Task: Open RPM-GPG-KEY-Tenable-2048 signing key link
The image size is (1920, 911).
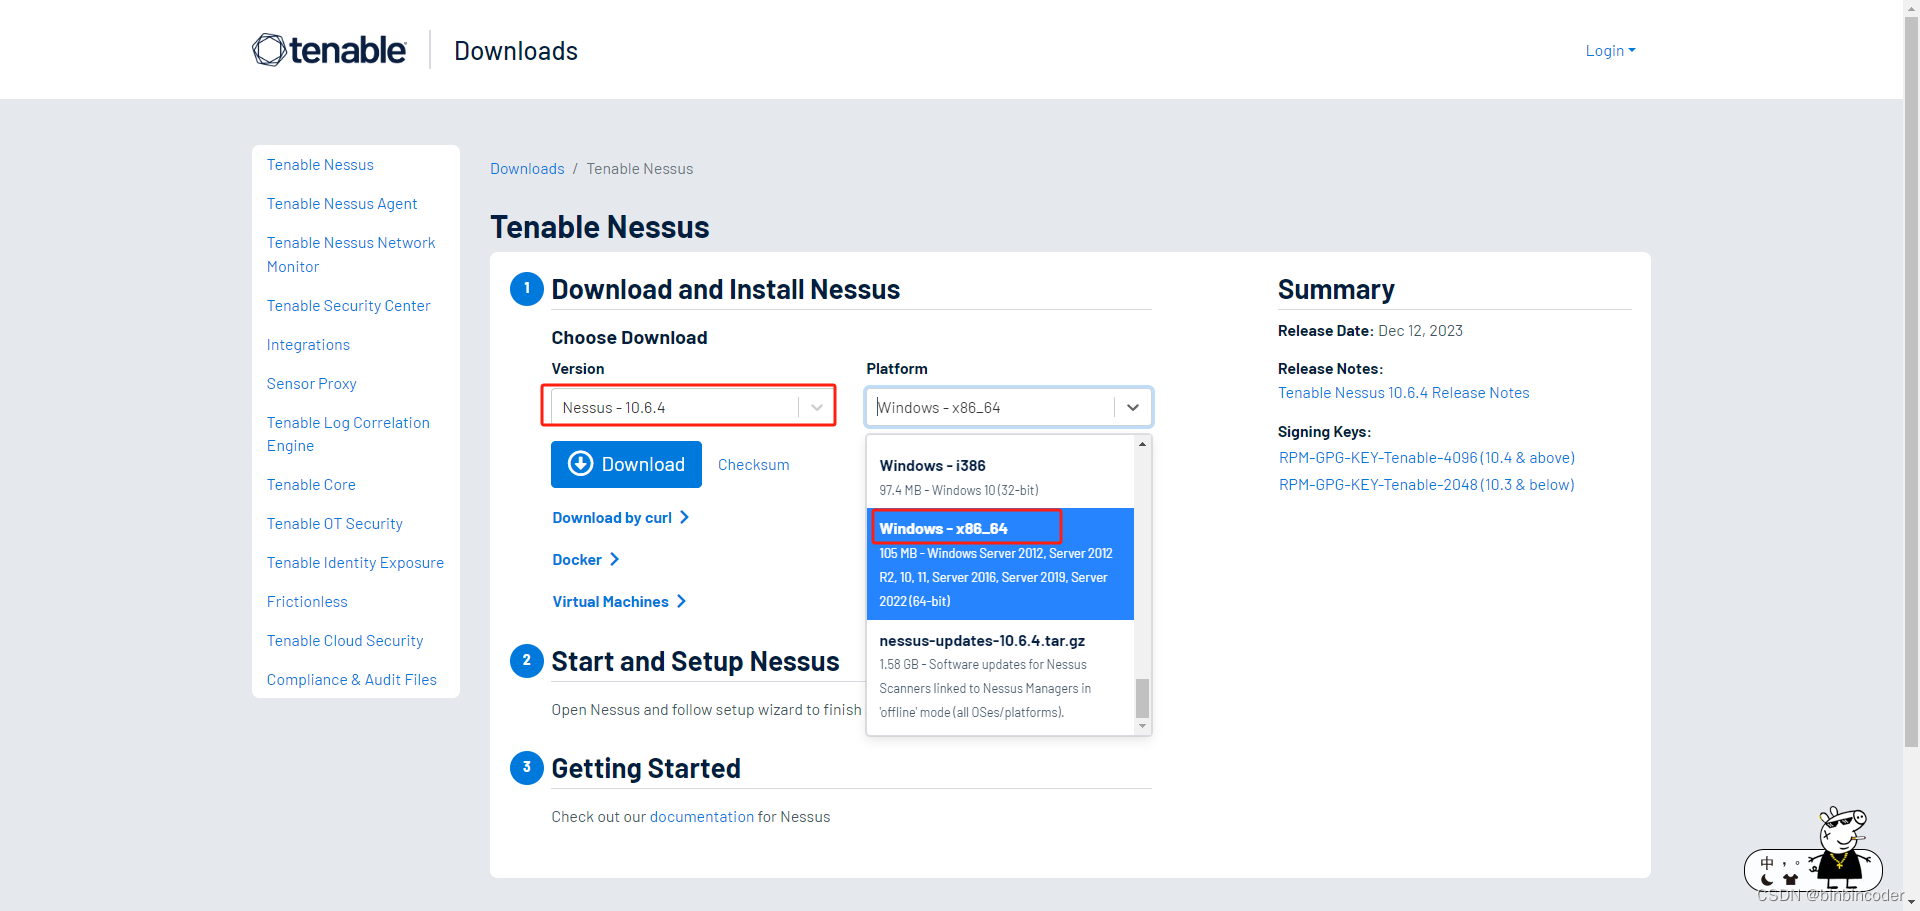Action: tap(1426, 485)
